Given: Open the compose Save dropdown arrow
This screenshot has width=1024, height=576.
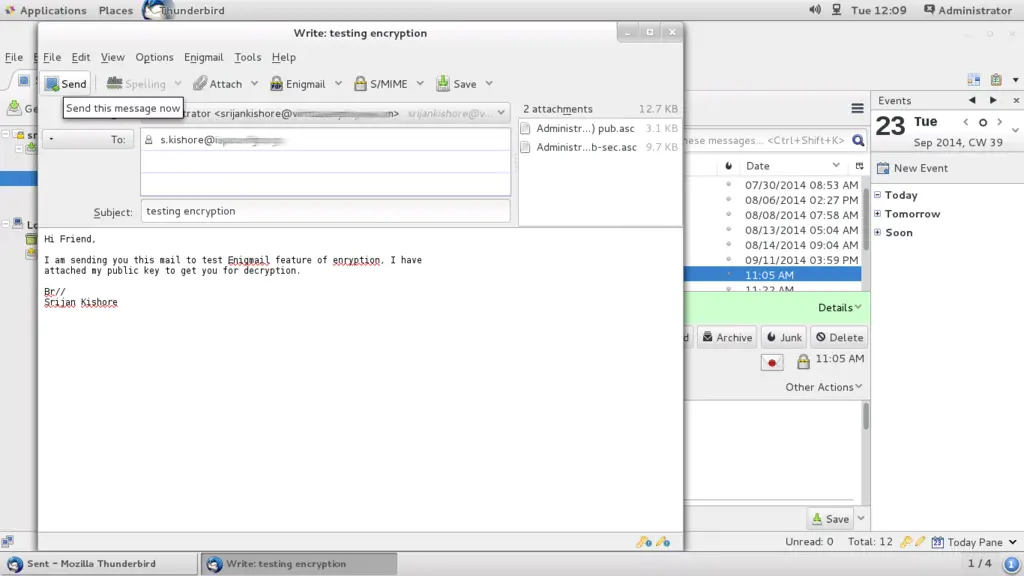Looking at the screenshot, I should click(x=488, y=84).
